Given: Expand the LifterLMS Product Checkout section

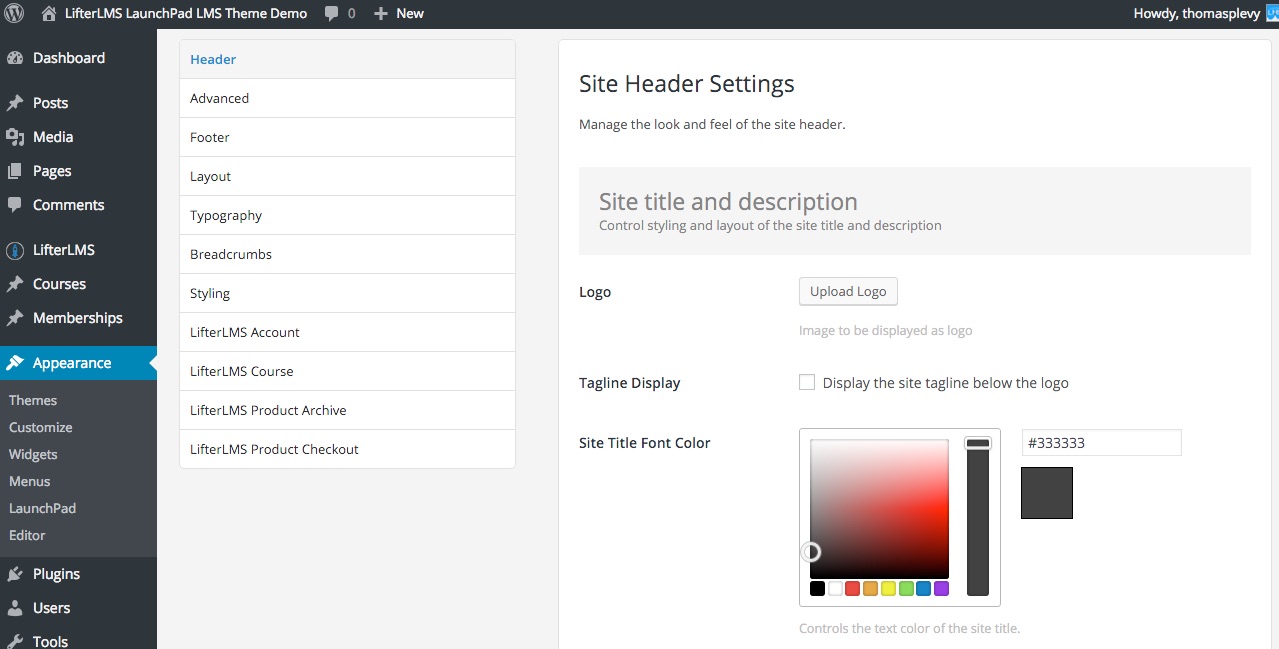Looking at the screenshot, I should click(273, 448).
